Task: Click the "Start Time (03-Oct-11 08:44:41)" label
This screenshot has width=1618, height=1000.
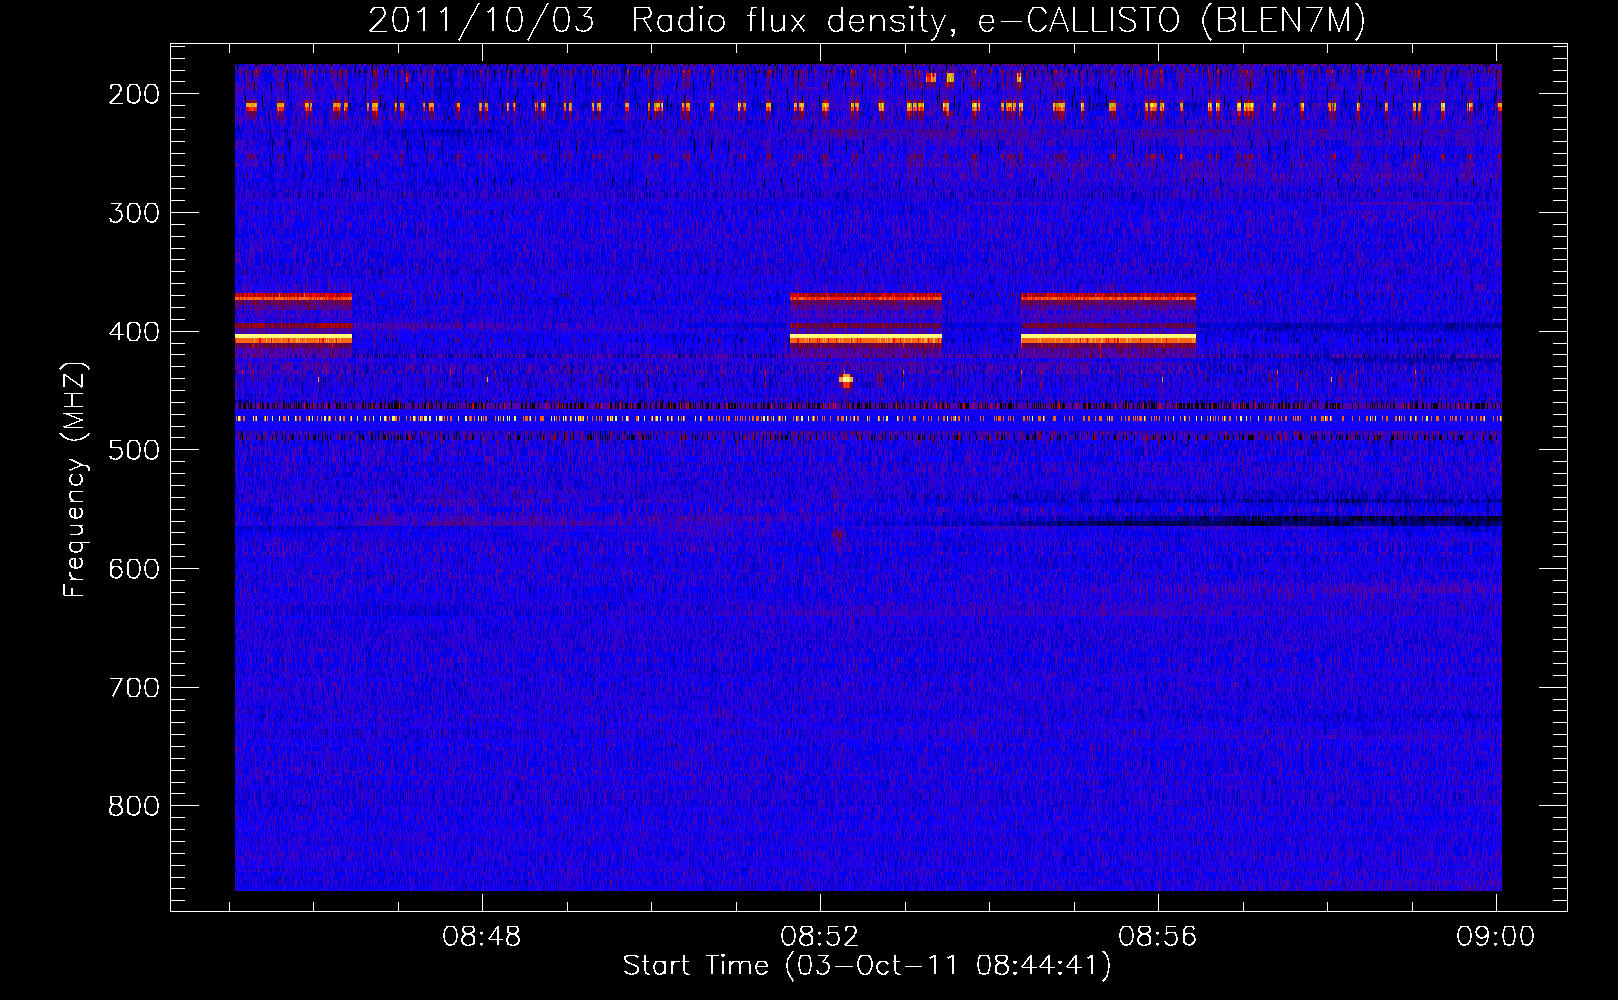Action: pos(867,966)
